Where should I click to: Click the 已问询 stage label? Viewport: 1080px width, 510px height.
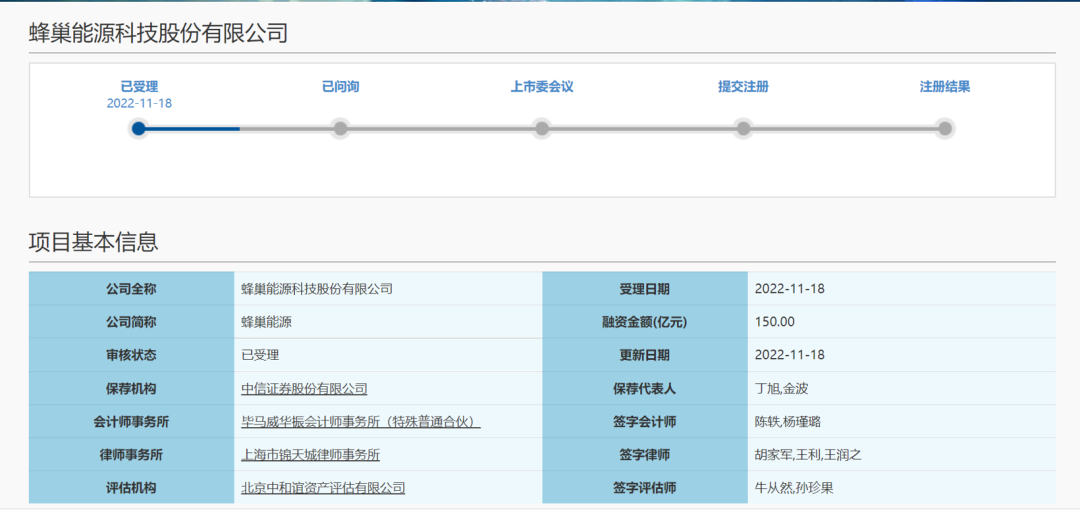[340, 87]
